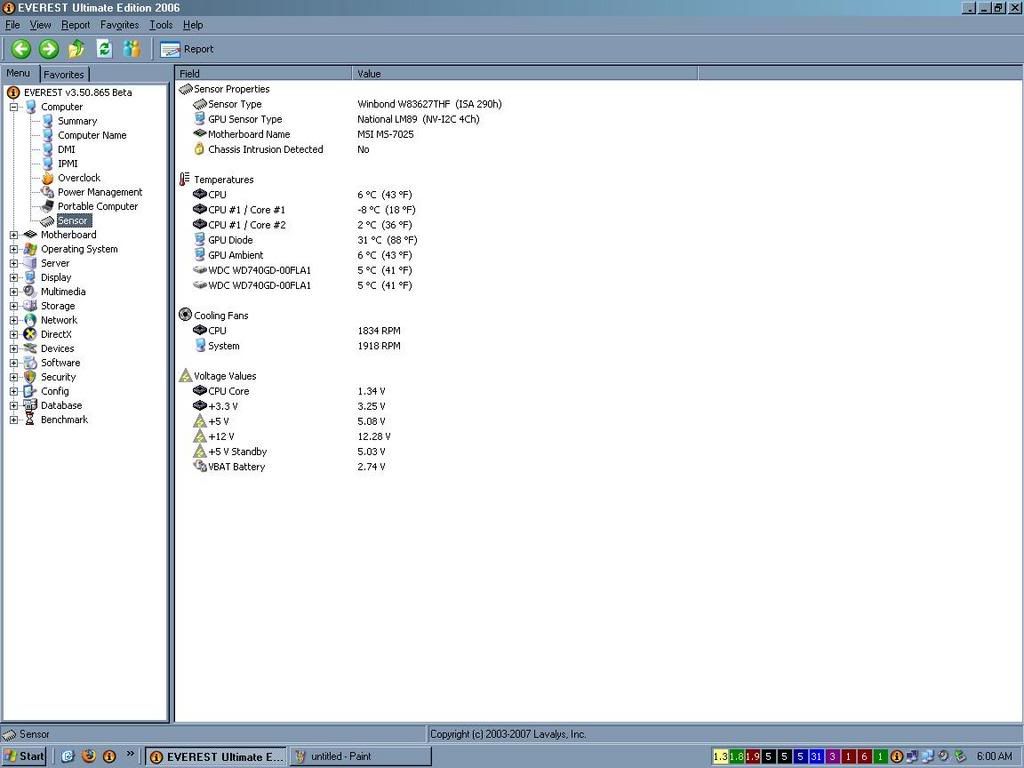
Task: Open the Computer Name page
Action: point(92,135)
